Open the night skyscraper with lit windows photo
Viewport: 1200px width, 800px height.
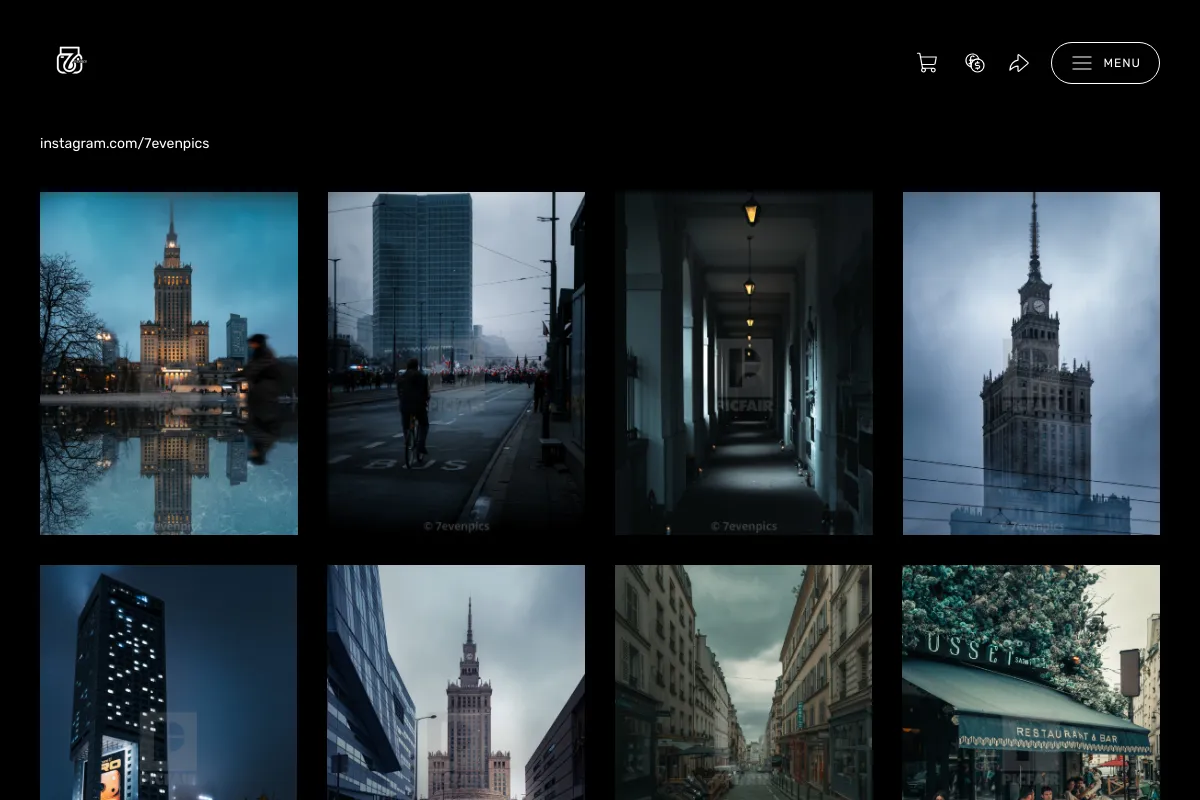[x=169, y=682]
